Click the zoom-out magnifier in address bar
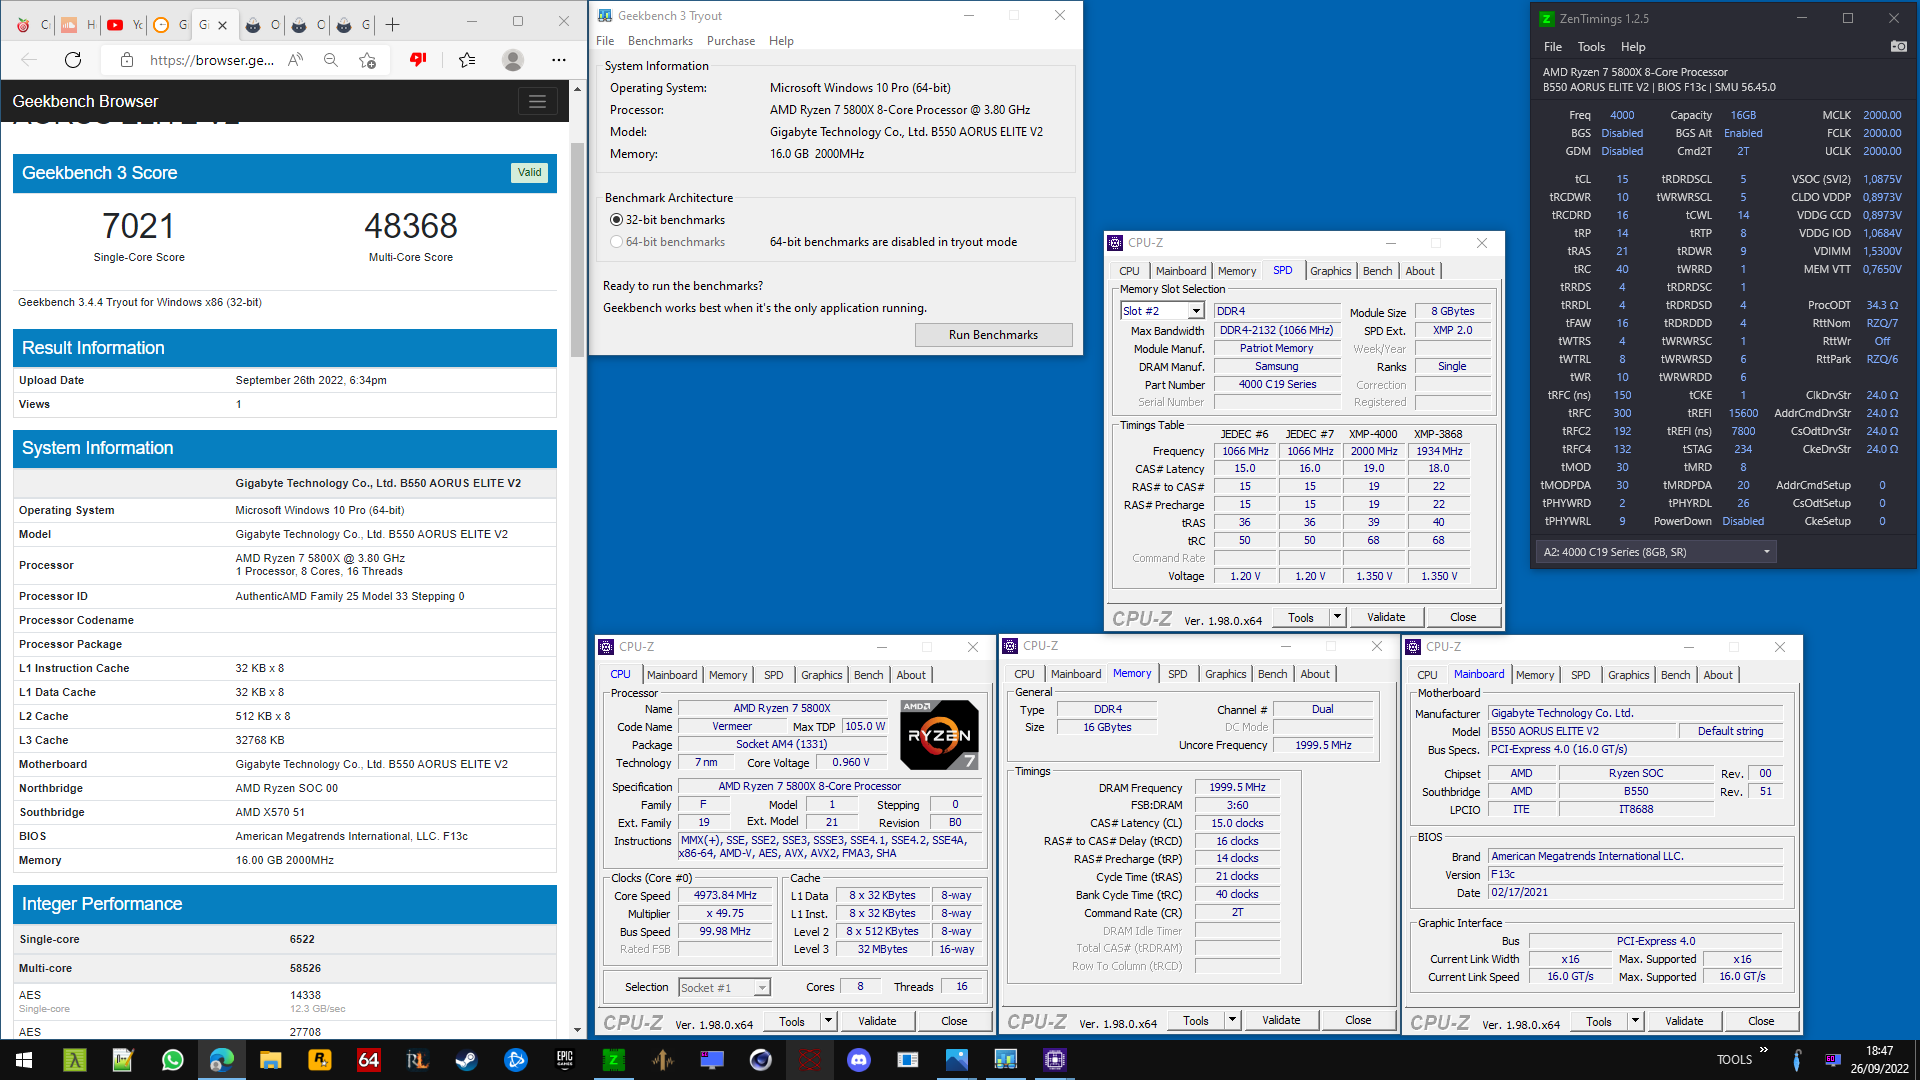This screenshot has height=1080, width=1920. point(331,60)
